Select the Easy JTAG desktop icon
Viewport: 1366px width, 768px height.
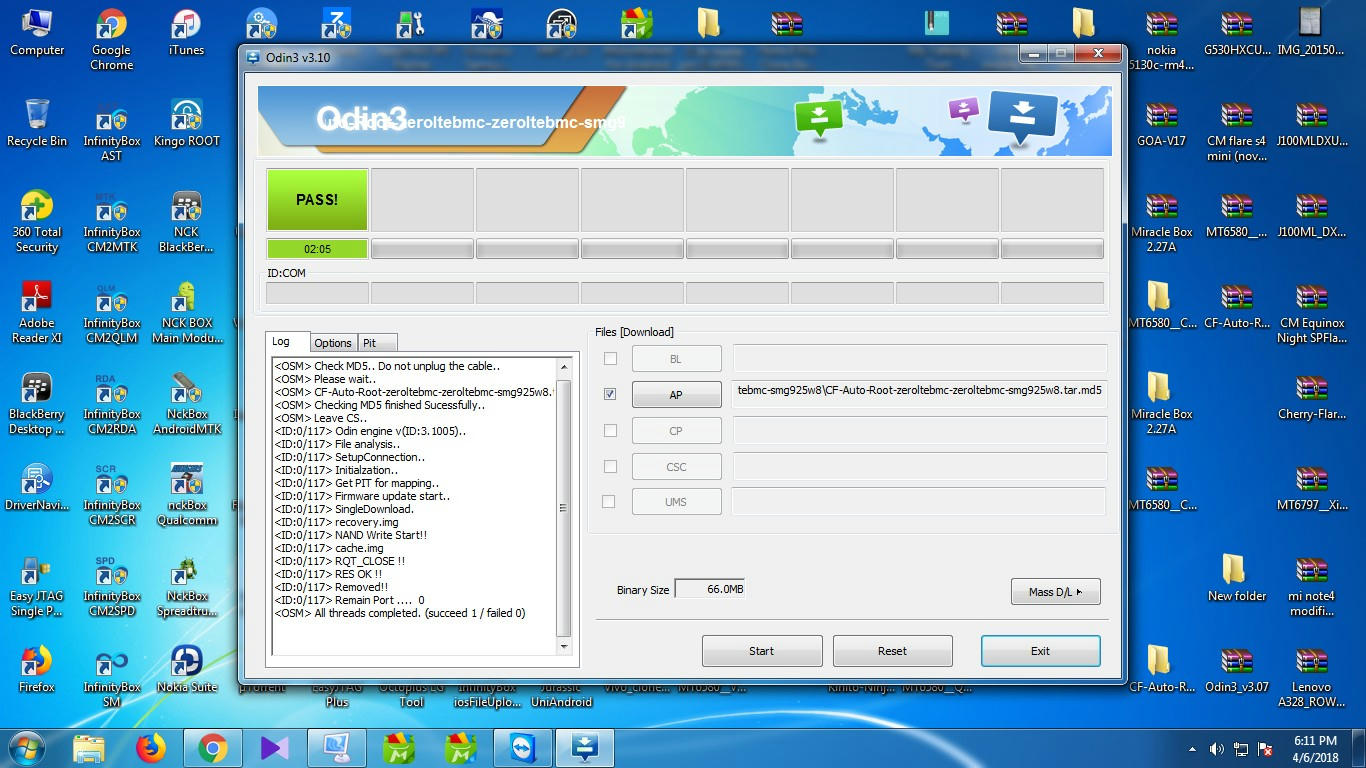click(37, 586)
